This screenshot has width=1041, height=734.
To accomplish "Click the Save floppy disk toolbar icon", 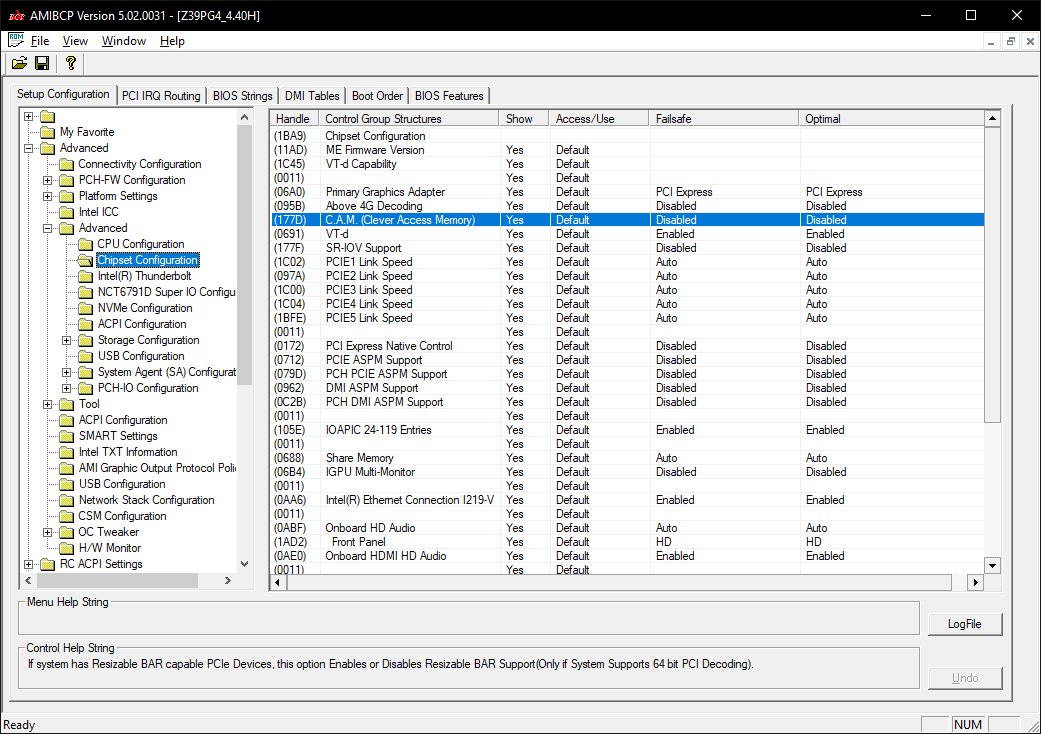I will [x=42, y=63].
